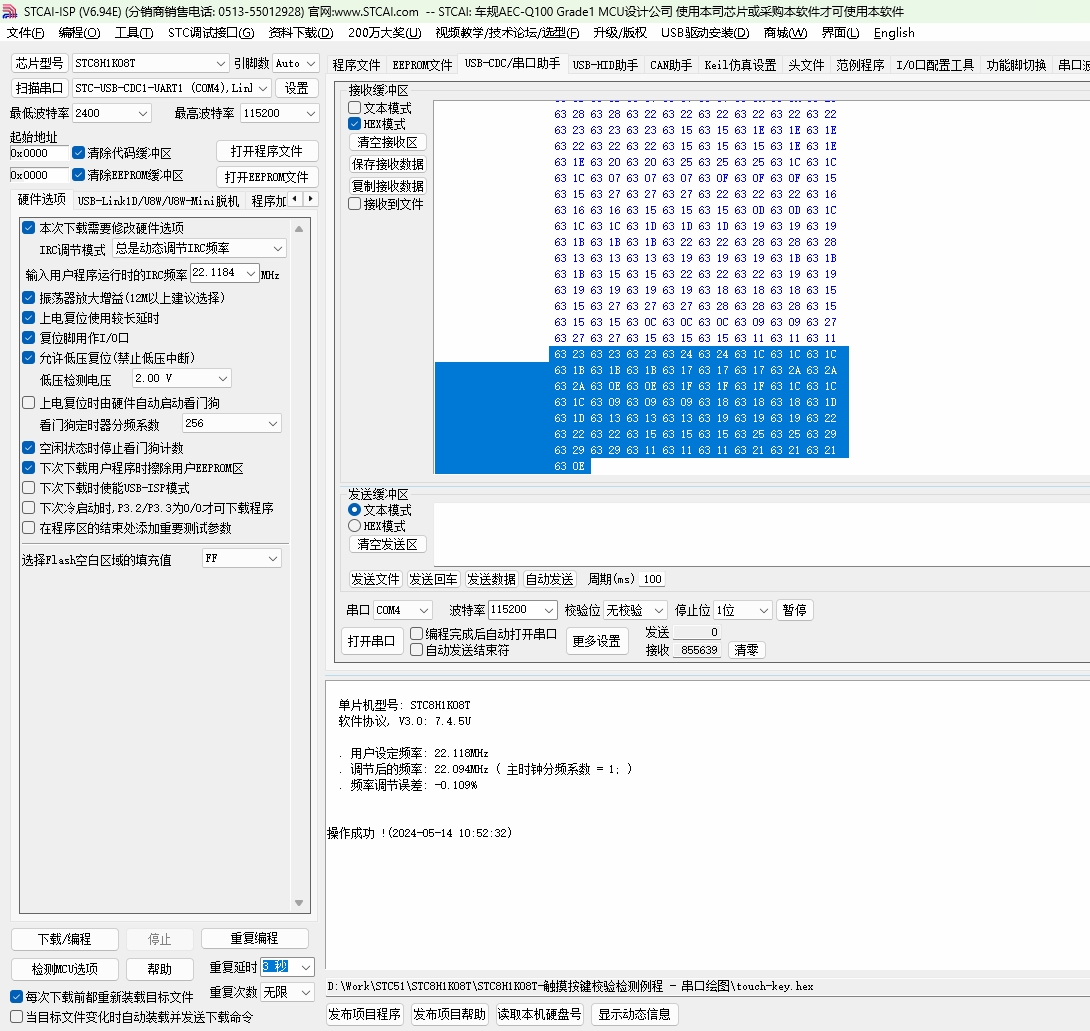Toggle 清除EEPROM缓冲区 checkbox
Screen dimensions: 1090x1031
[x=79, y=174]
